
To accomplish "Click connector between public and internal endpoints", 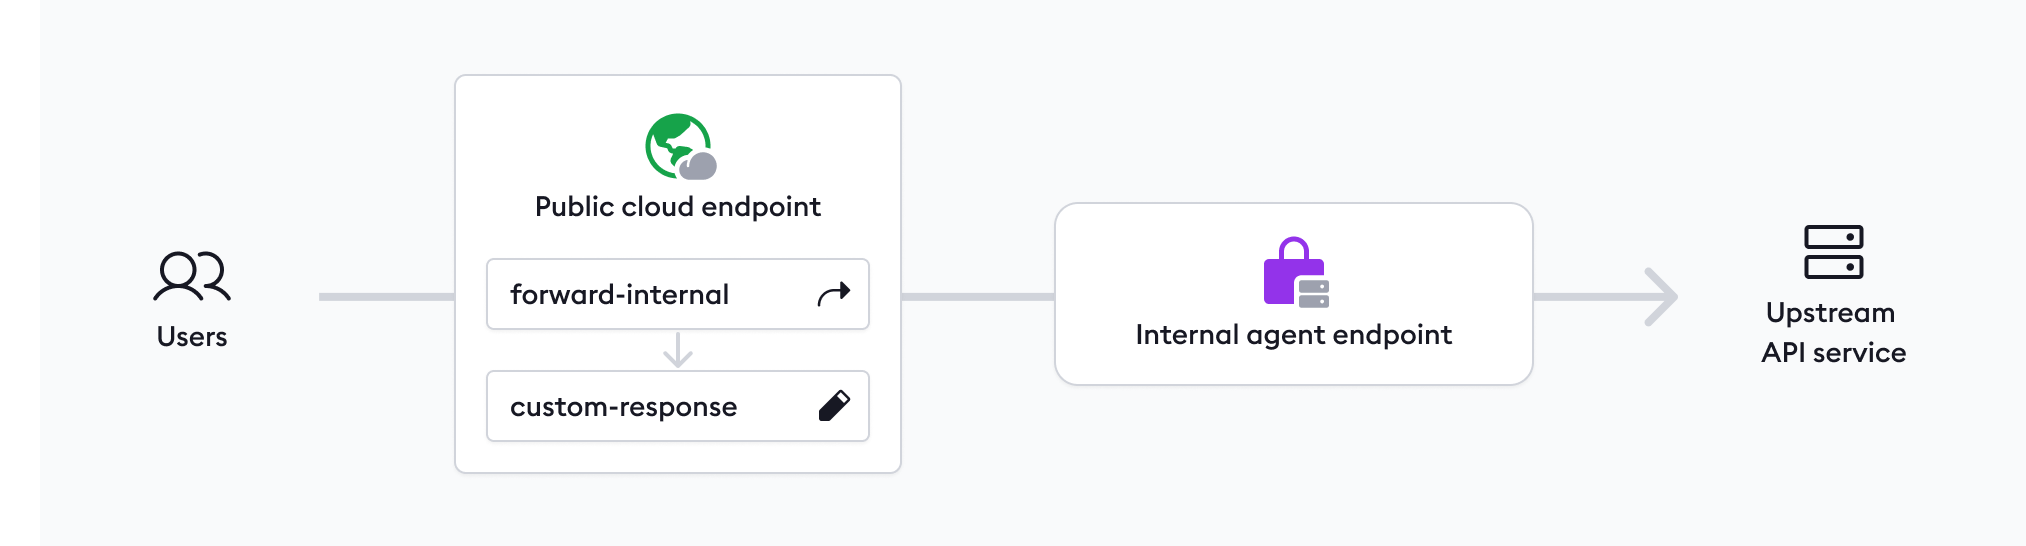I will (977, 297).
